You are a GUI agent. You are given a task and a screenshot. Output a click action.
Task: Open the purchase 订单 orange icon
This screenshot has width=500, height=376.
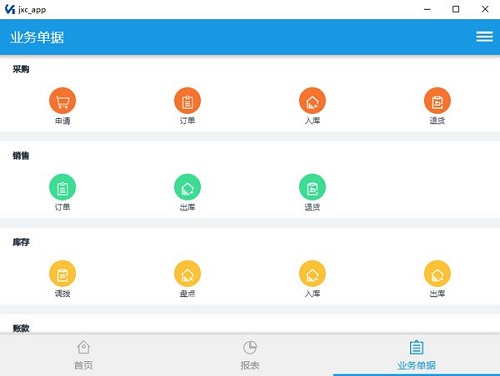(187, 101)
